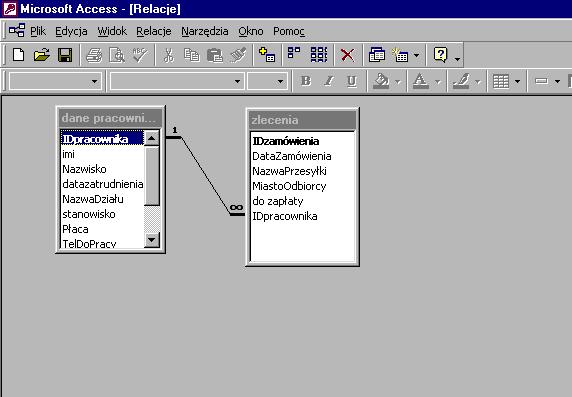This screenshot has width=572, height=397.
Task: Click the Office Assistant help icon
Action: (x=440, y=55)
